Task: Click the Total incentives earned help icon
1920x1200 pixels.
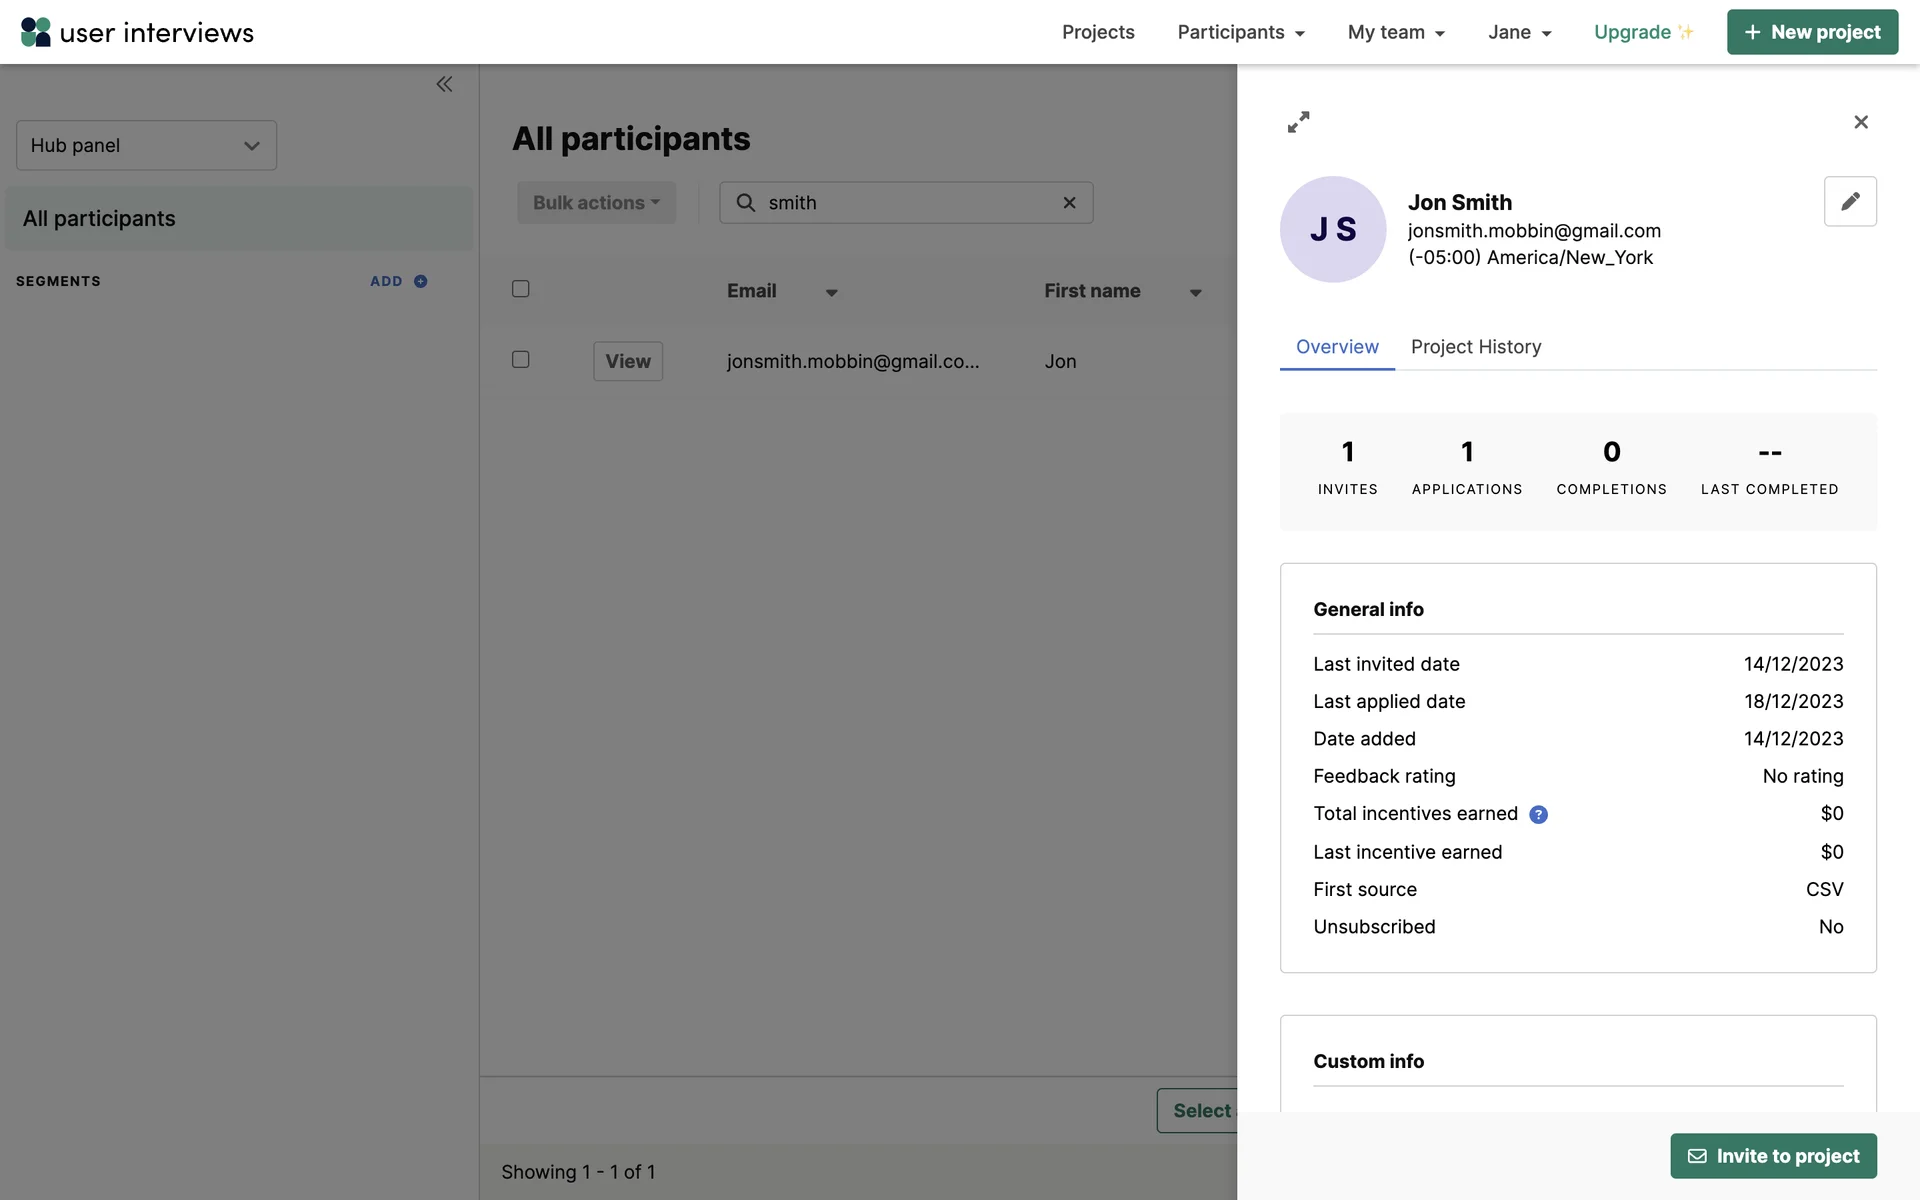Action: point(1538,815)
